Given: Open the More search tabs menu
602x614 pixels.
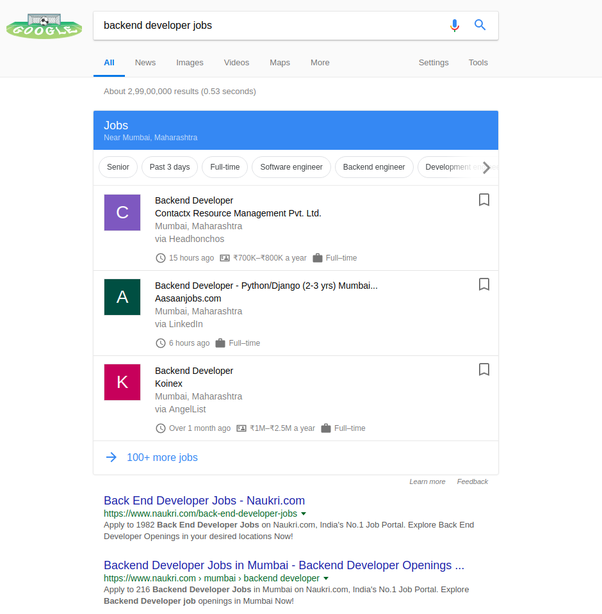Looking at the screenshot, I should [320, 63].
